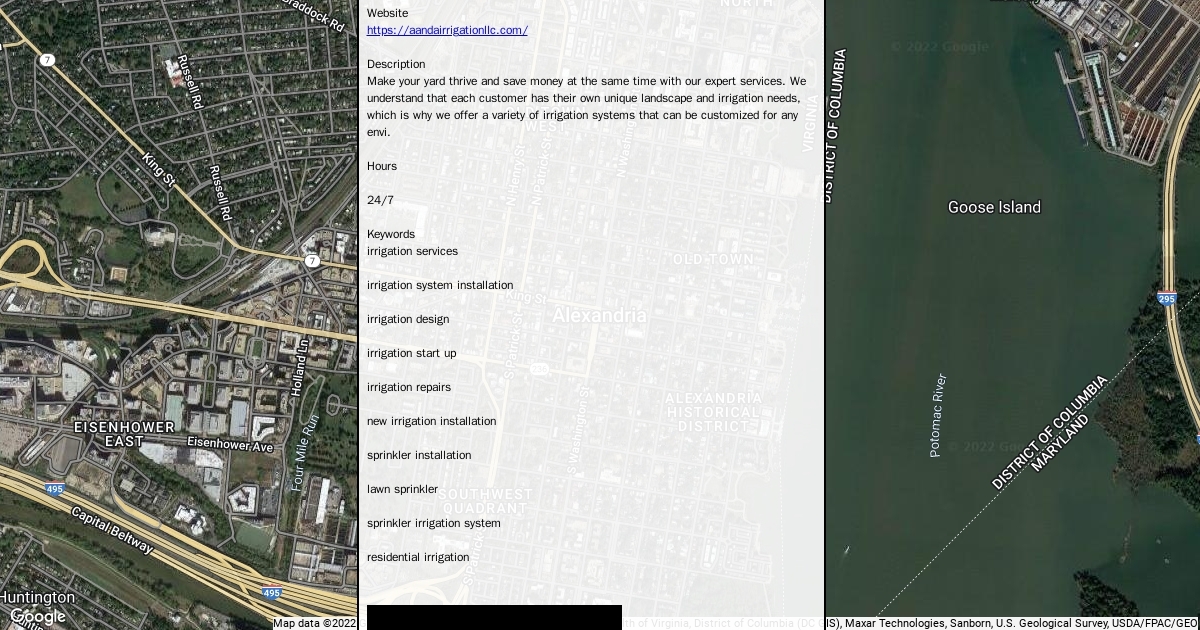This screenshot has height=630, width=1200.
Task: Click the Huntington label above Google logo
Action: tap(38, 597)
